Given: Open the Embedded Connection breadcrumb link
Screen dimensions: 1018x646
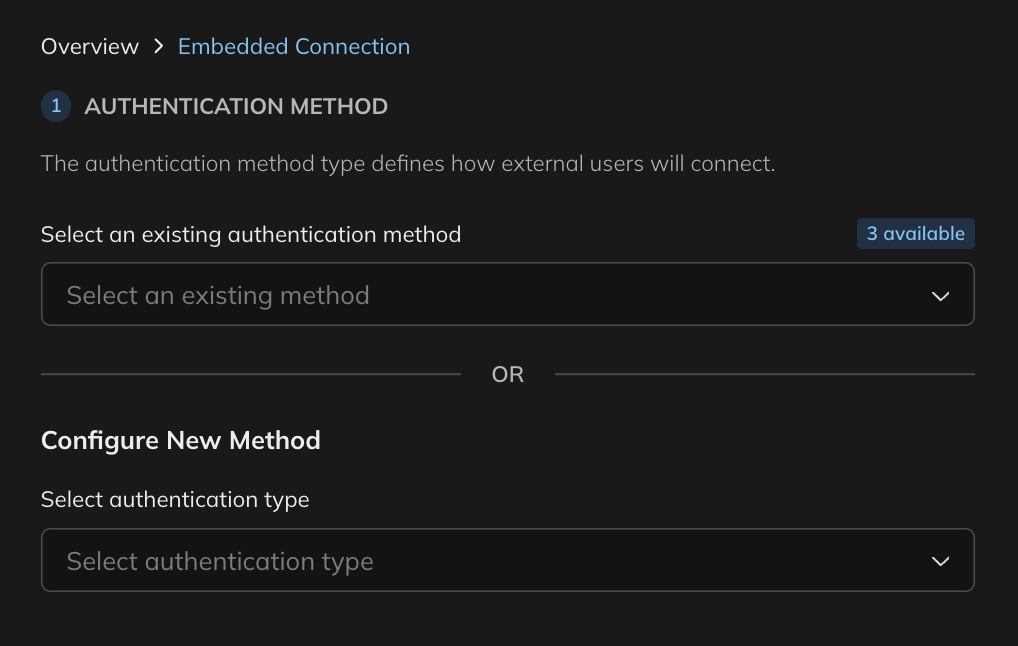Looking at the screenshot, I should (294, 46).
